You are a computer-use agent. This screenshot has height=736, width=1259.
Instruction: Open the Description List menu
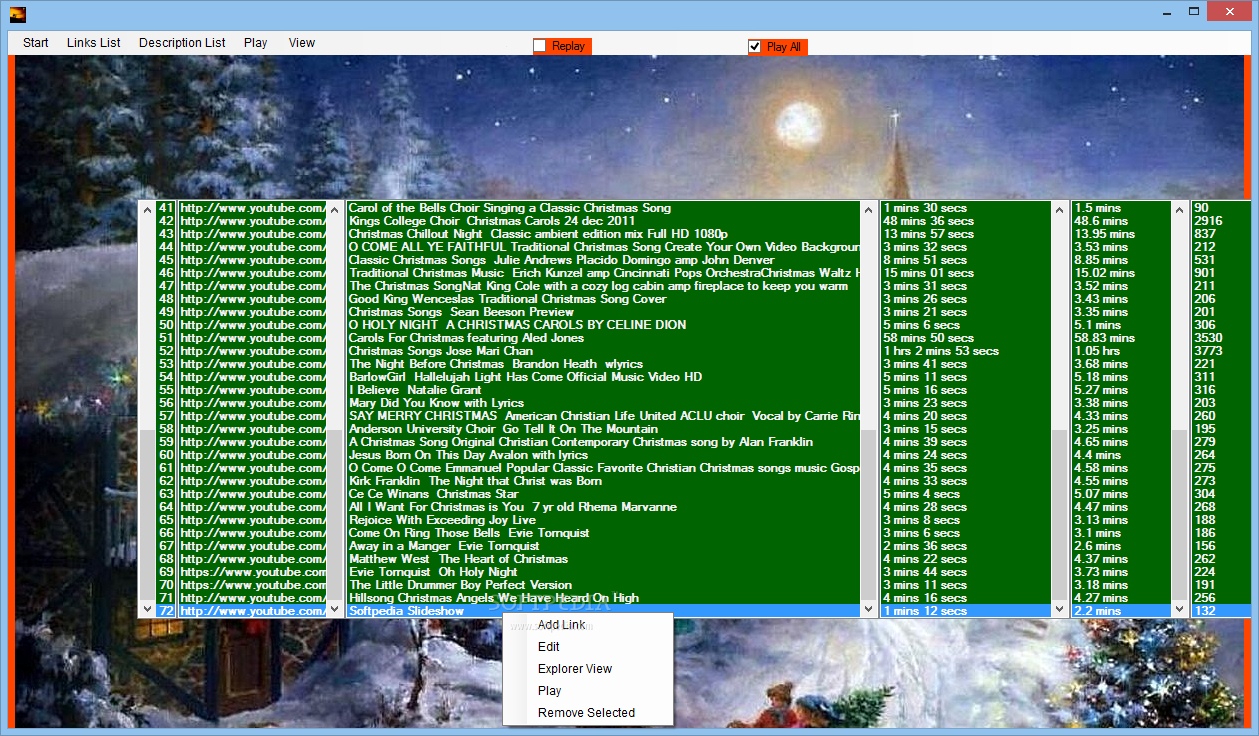point(182,43)
